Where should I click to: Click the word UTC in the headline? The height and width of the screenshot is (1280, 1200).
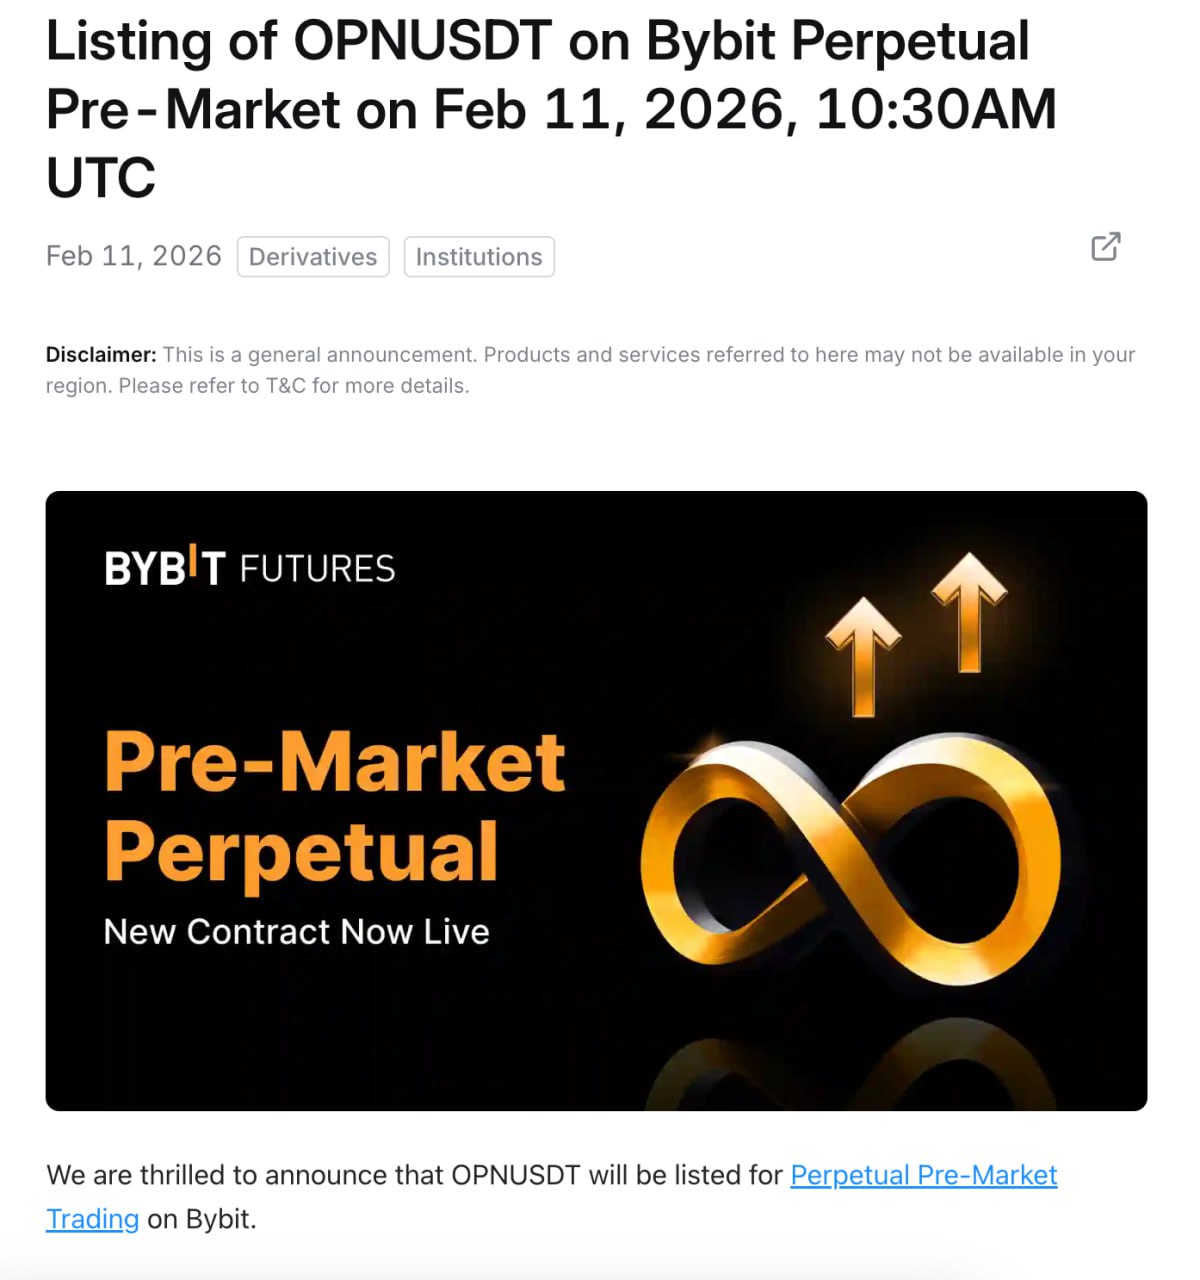point(101,178)
